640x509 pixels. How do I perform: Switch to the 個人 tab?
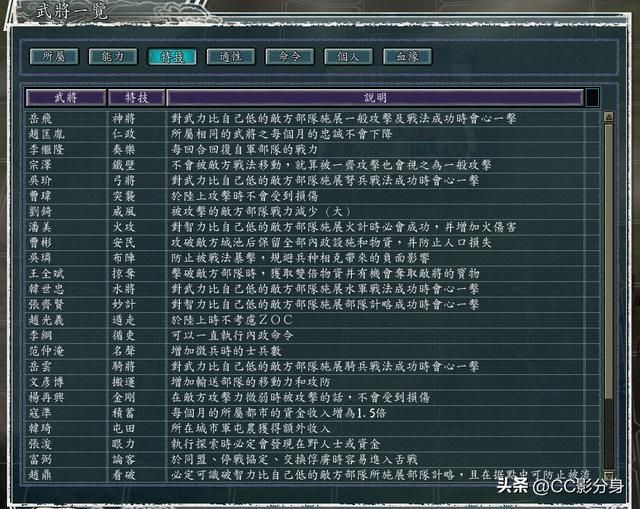tap(348, 56)
